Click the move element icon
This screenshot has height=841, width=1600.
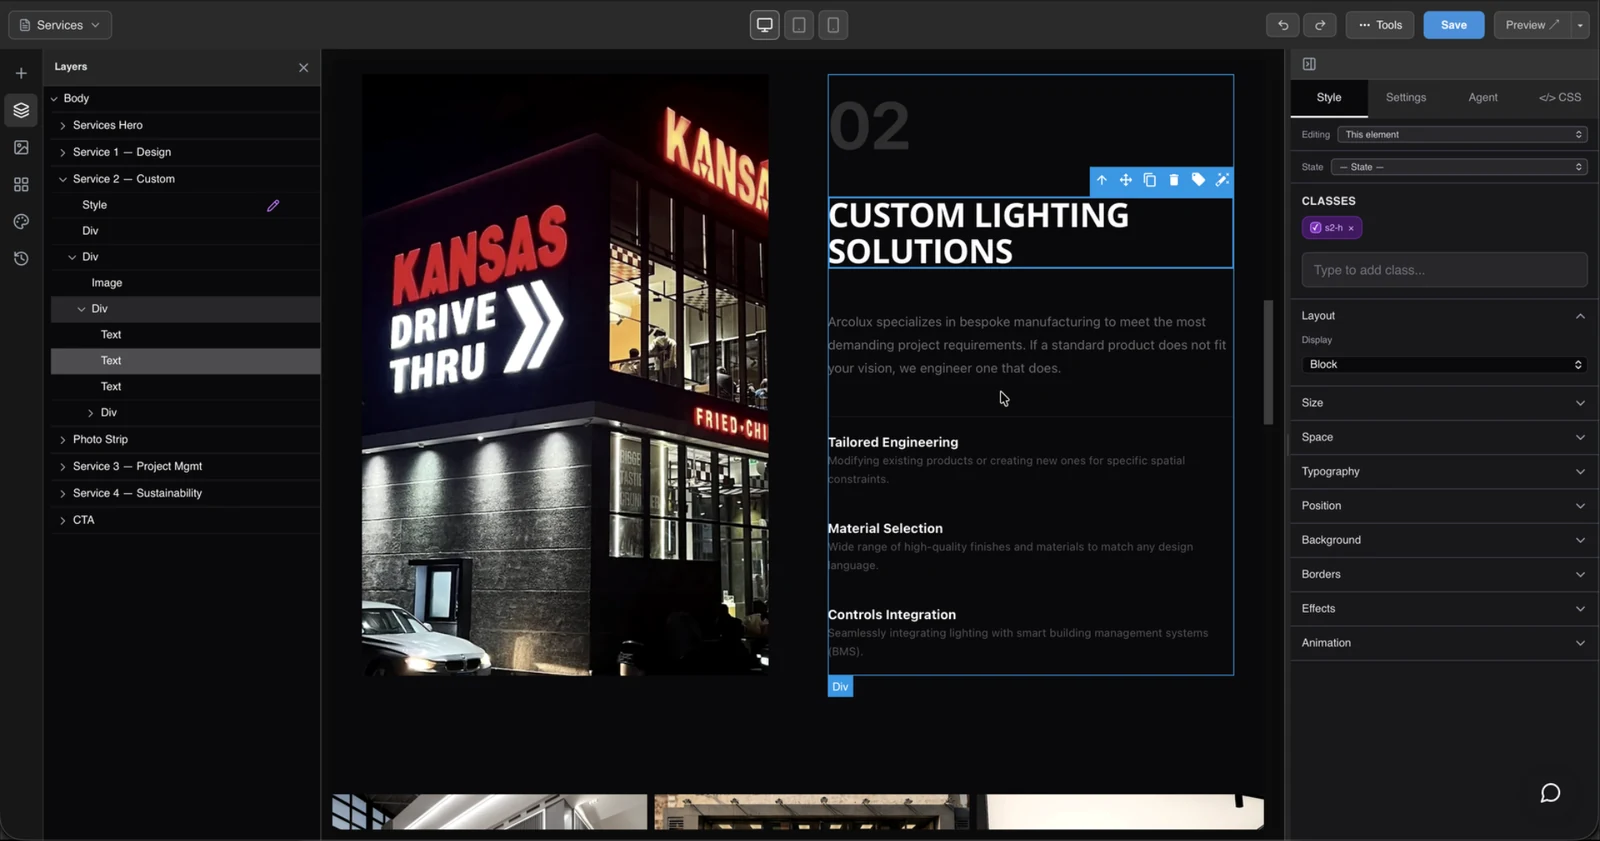point(1126,180)
